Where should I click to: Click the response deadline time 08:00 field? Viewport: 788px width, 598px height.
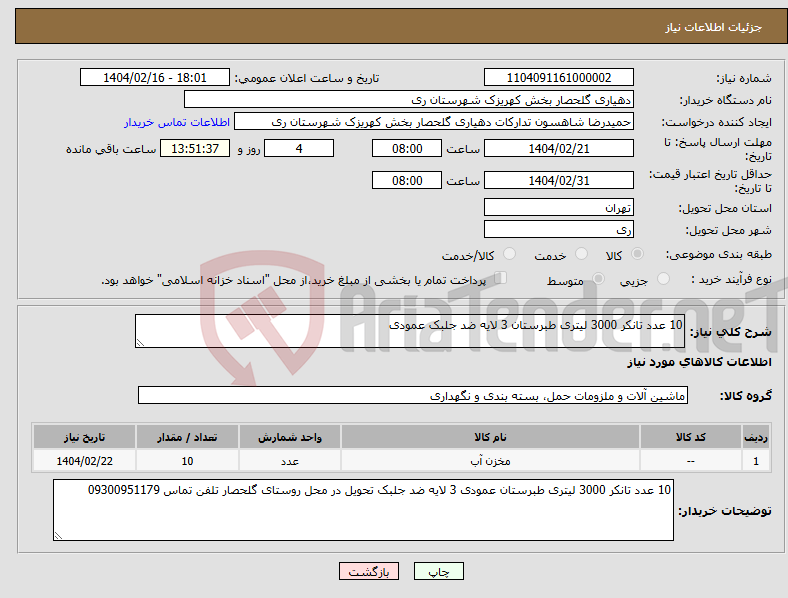tap(407, 148)
